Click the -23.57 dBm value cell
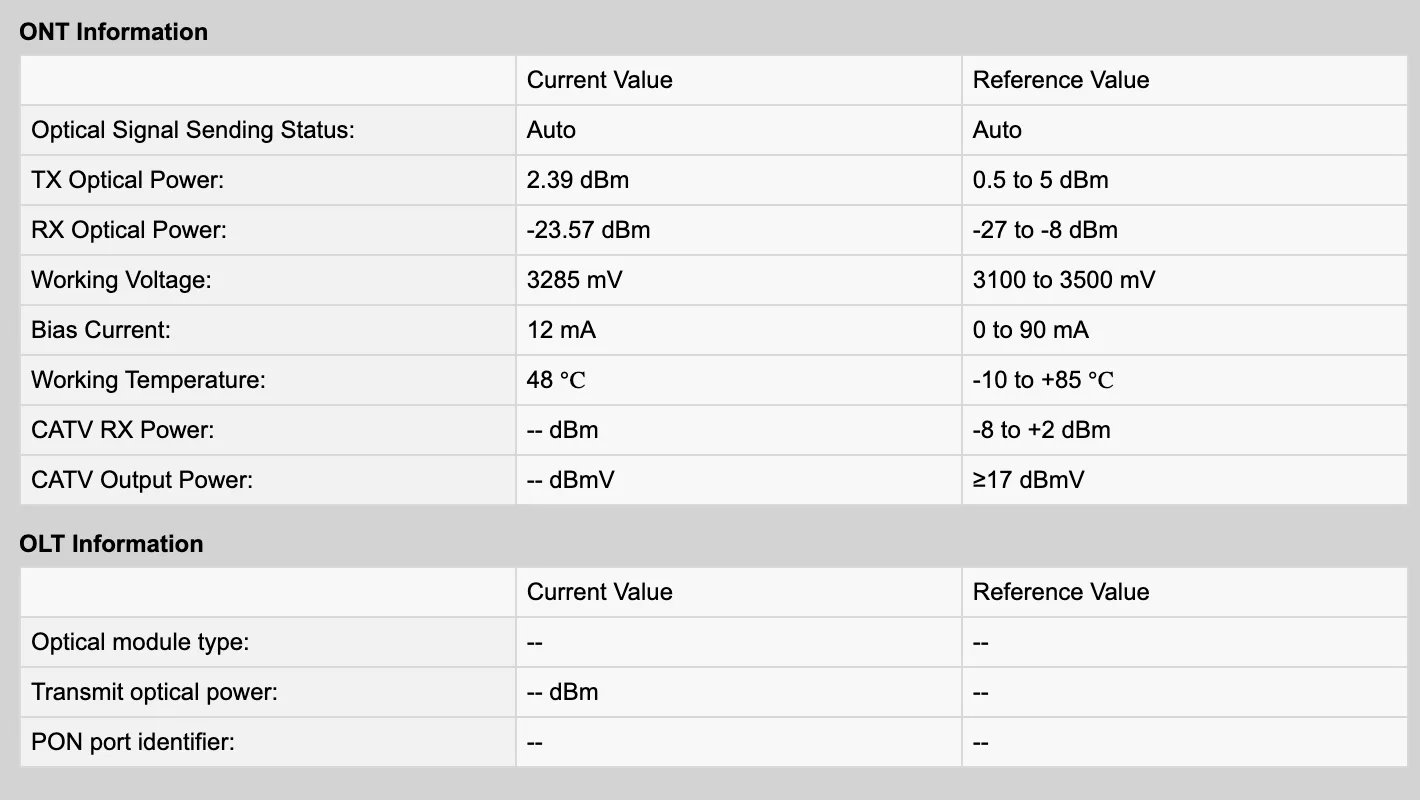The image size is (1420, 800). [x=588, y=230]
